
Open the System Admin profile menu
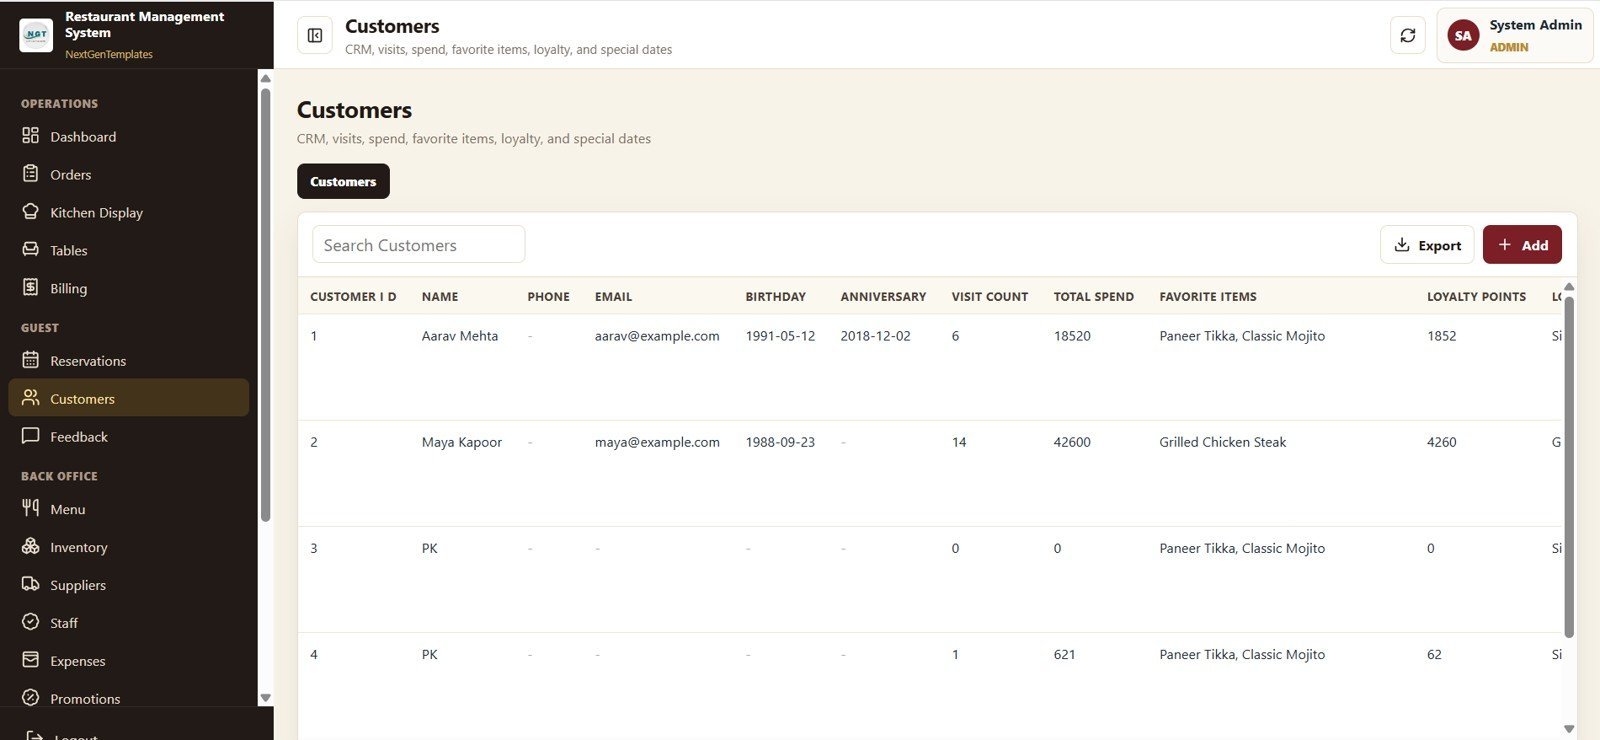[x=1514, y=36]
